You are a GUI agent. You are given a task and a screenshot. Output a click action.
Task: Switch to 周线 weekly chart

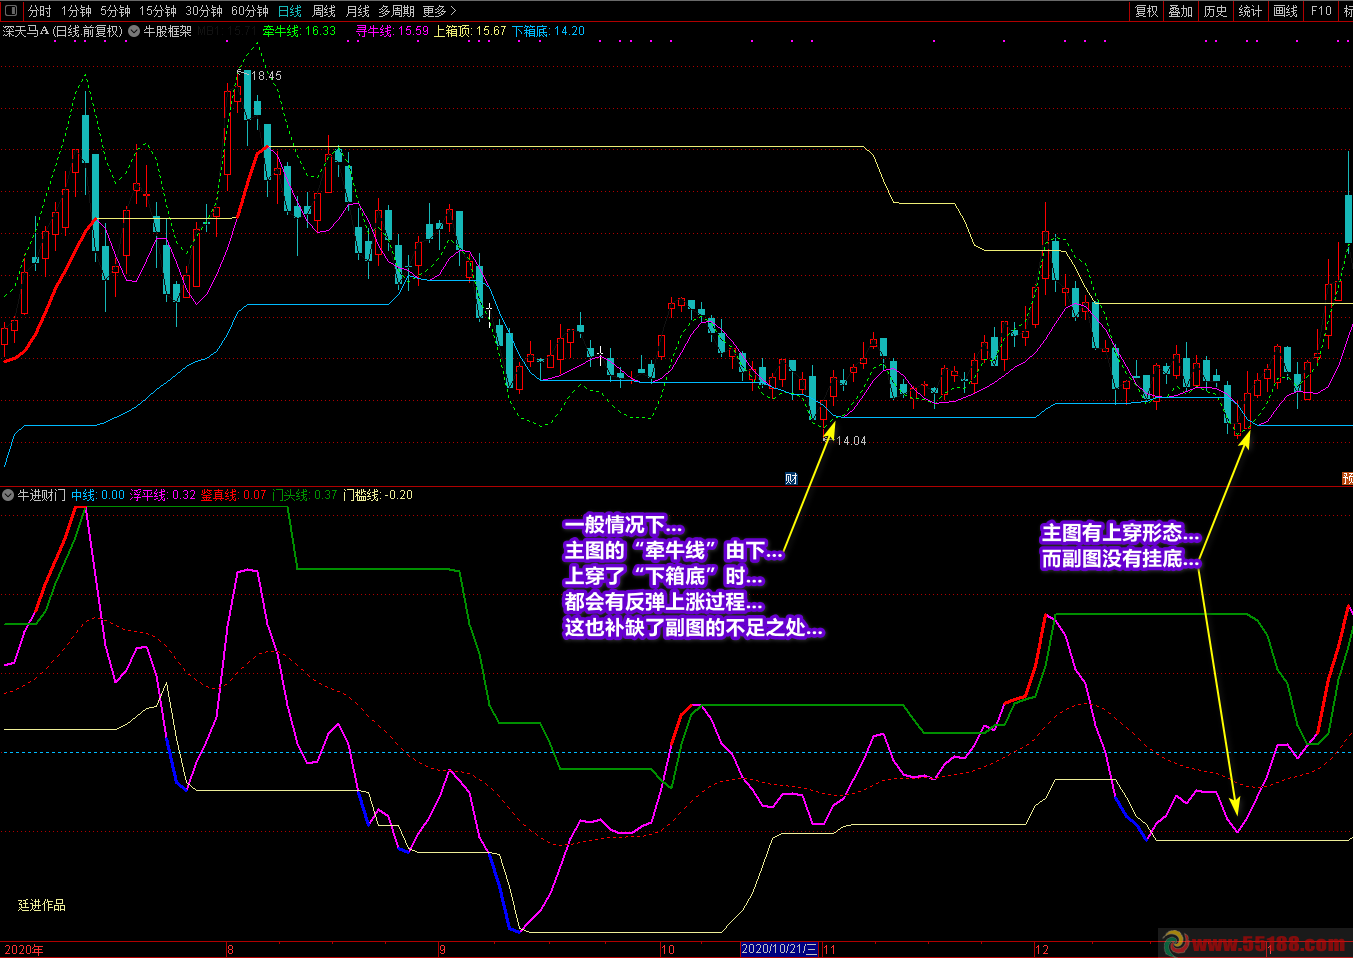324,11
